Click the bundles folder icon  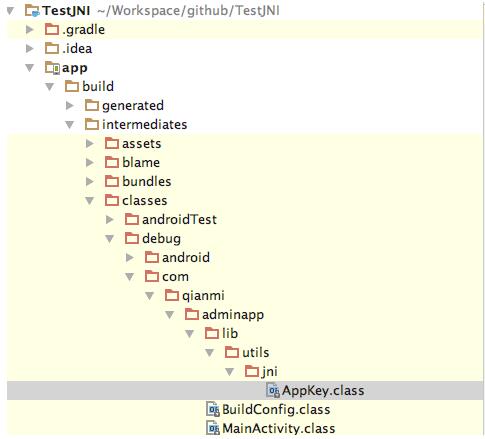pos(112,181)
